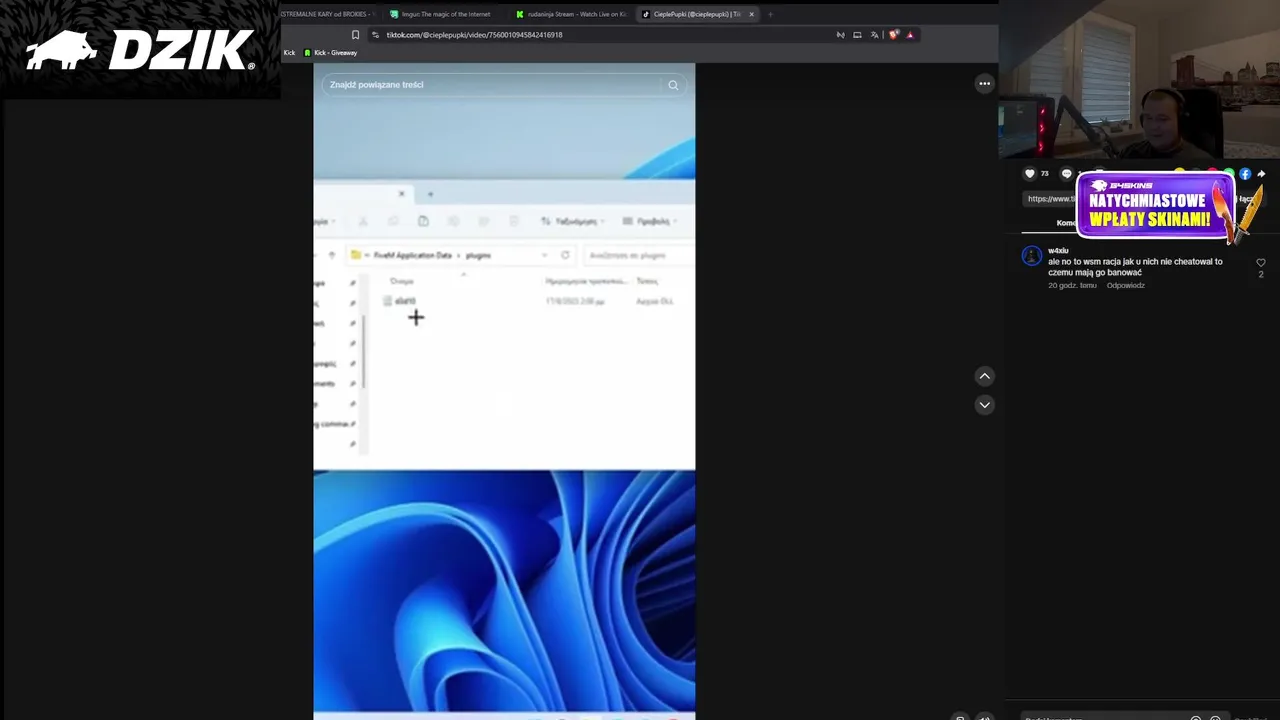Go to previous video with up arrow

(984, 376)
